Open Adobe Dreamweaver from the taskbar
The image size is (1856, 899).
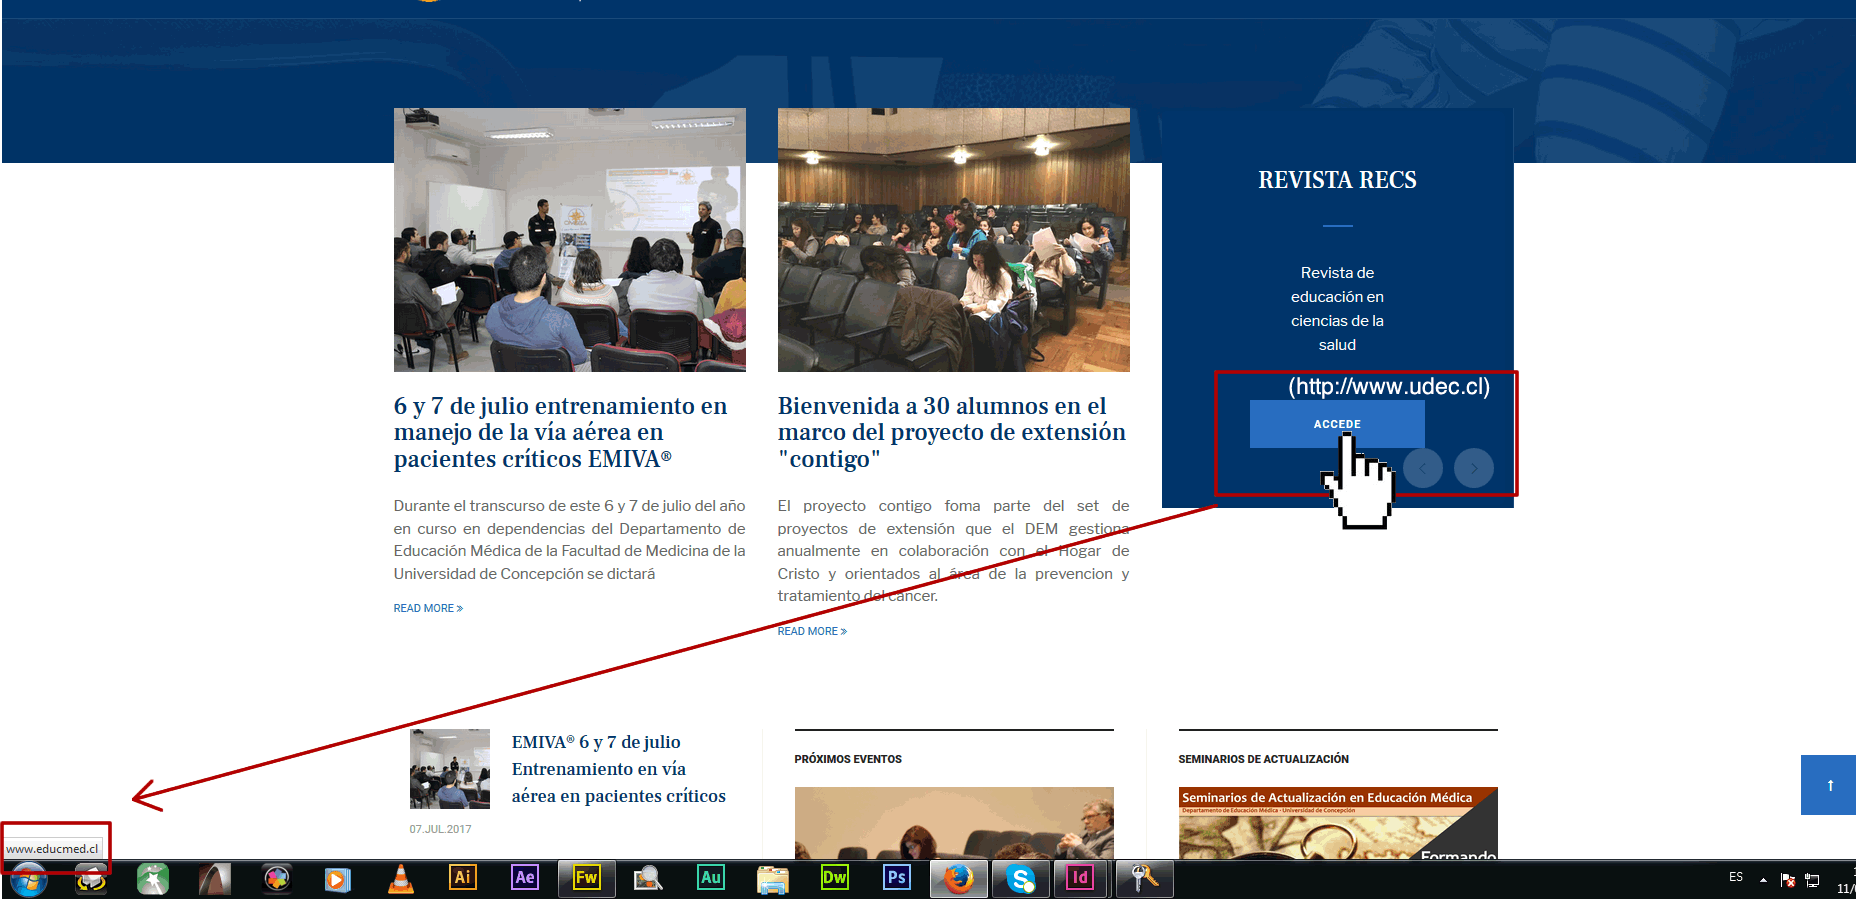834,877
